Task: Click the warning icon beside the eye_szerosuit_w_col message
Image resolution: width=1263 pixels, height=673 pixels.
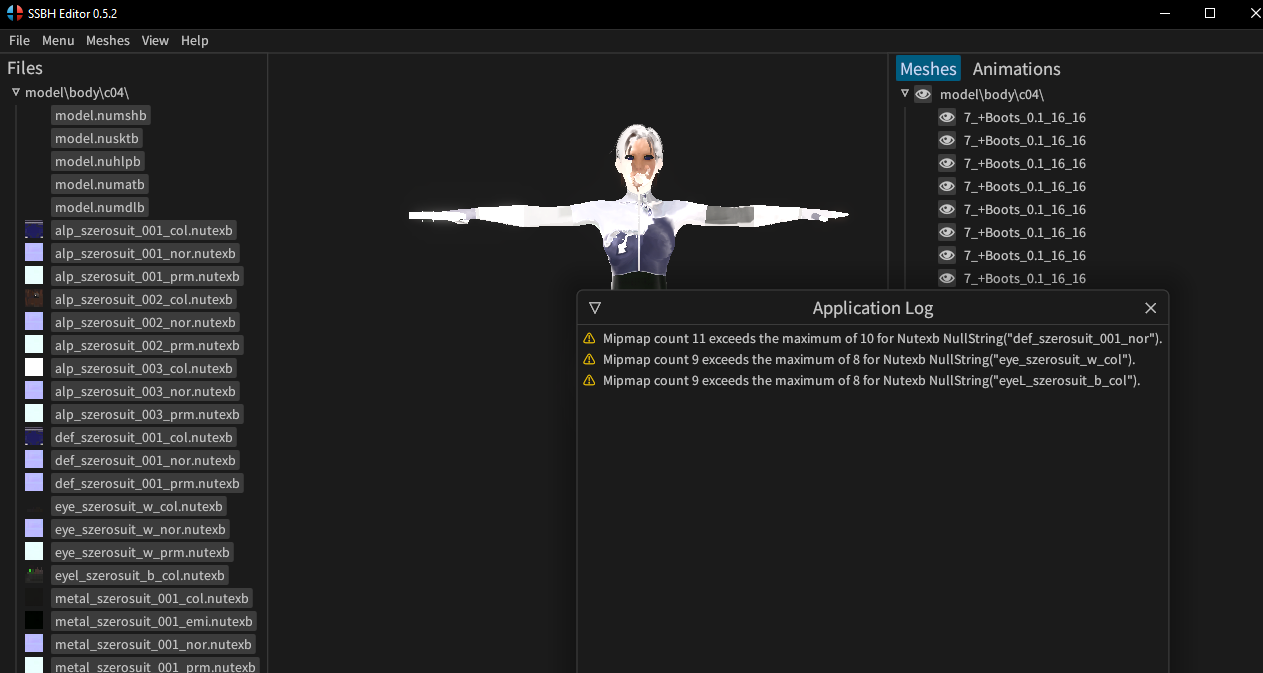Action: coord(589,359)
